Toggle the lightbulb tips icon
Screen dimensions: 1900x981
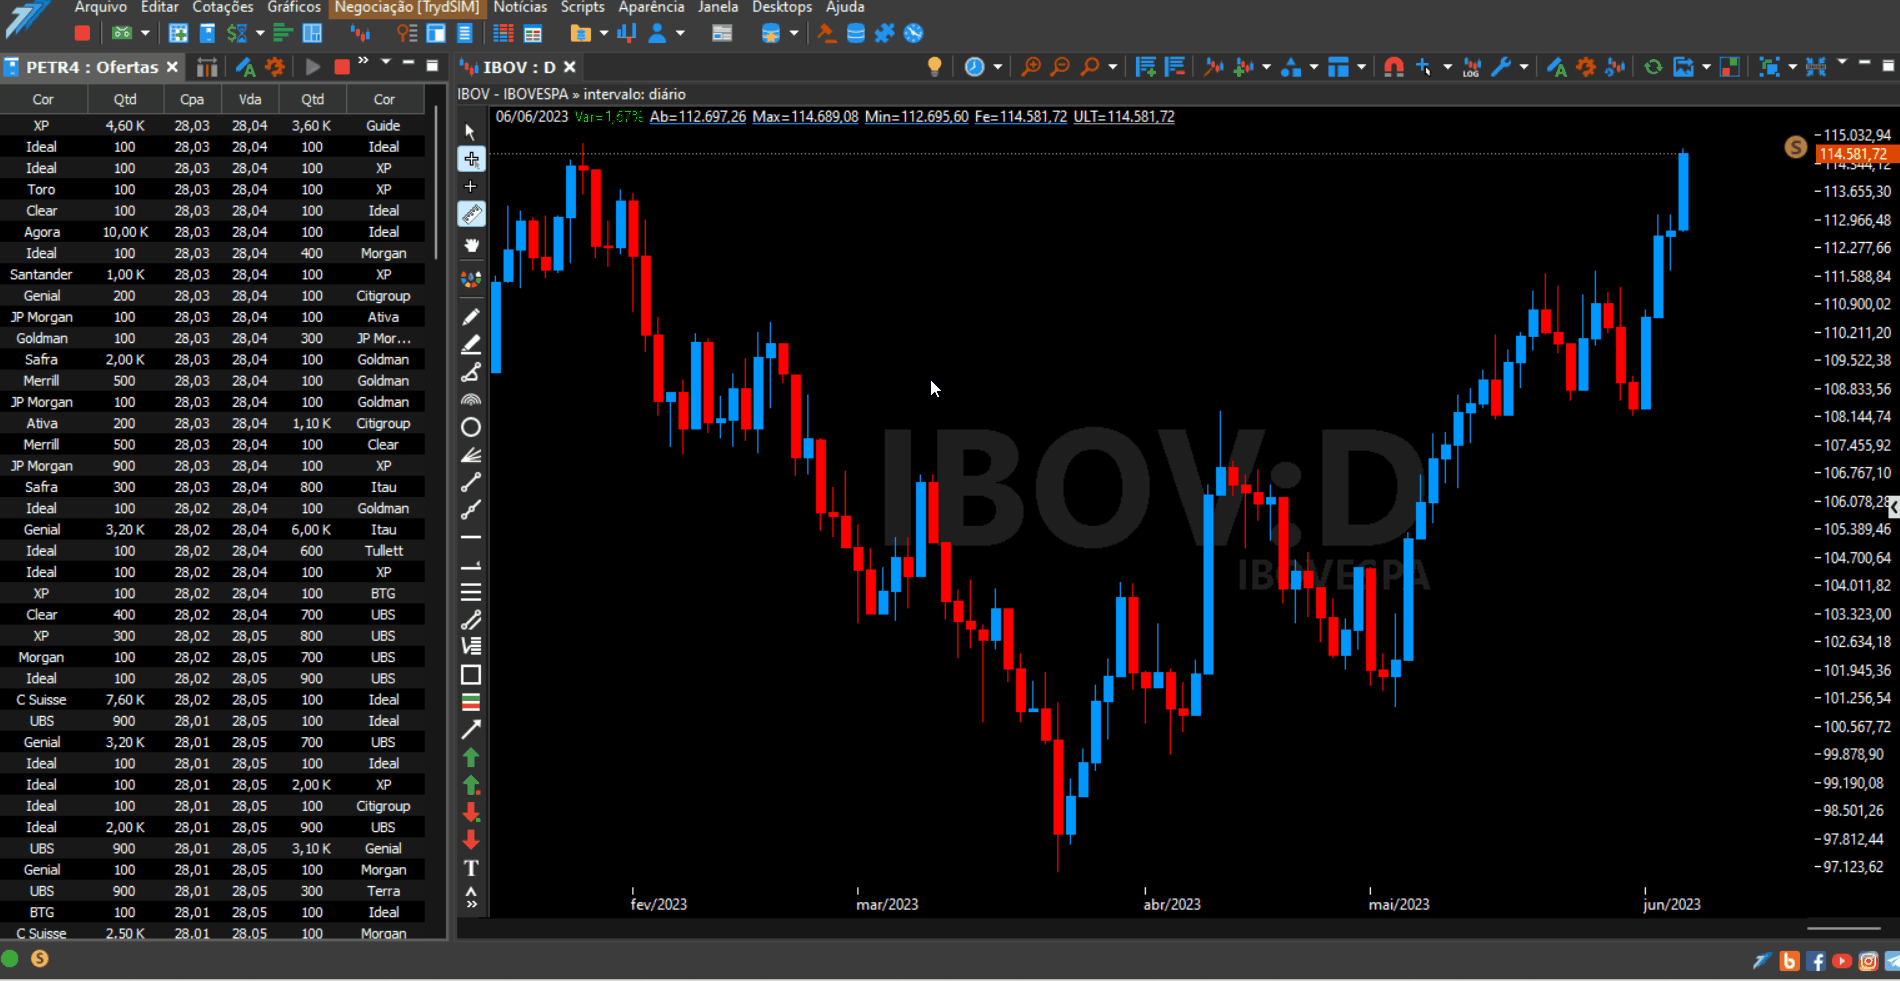click(934, 67)
